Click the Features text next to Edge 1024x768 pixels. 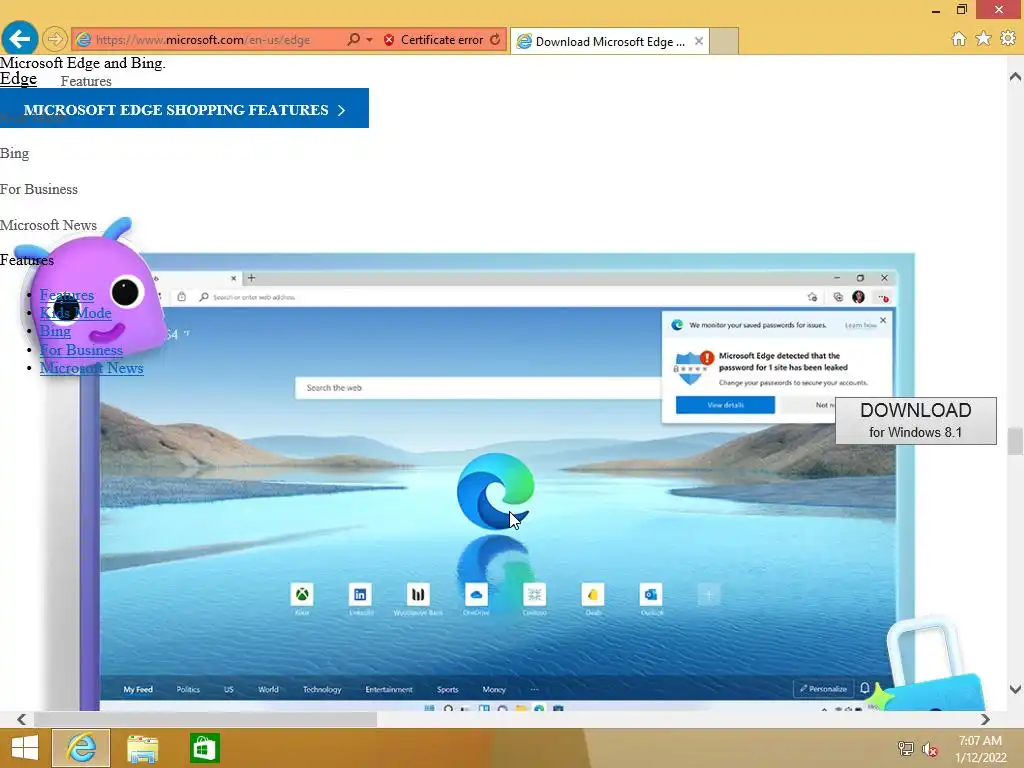tap(86, 81)
